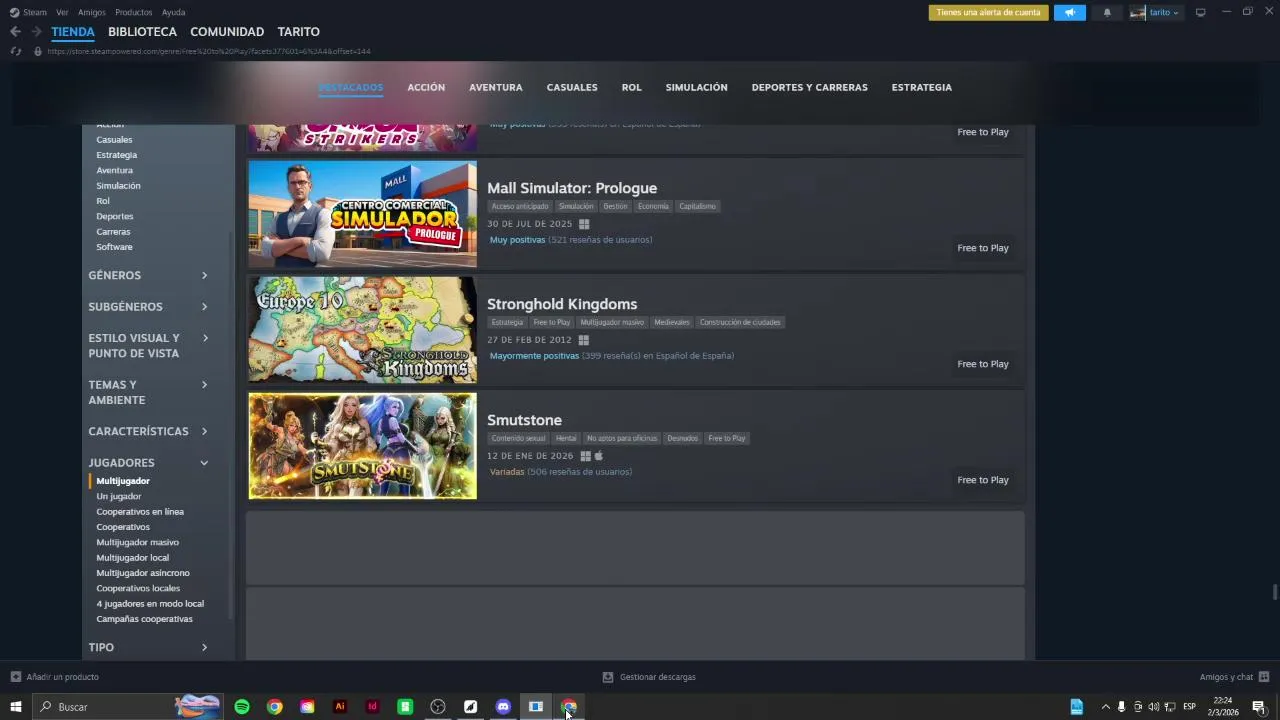
Task: Toggle the Un jugador filter
Action: click(x=119, y=496)
